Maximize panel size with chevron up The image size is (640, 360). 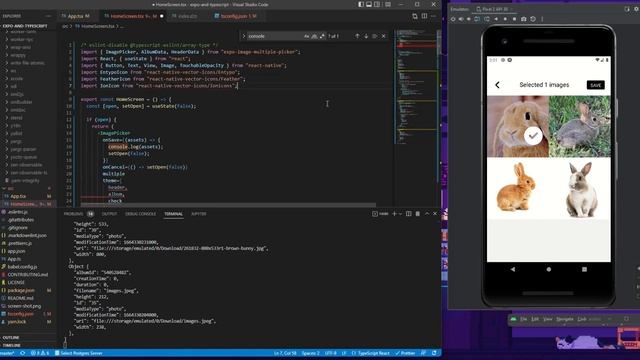[x=427, y=214]
